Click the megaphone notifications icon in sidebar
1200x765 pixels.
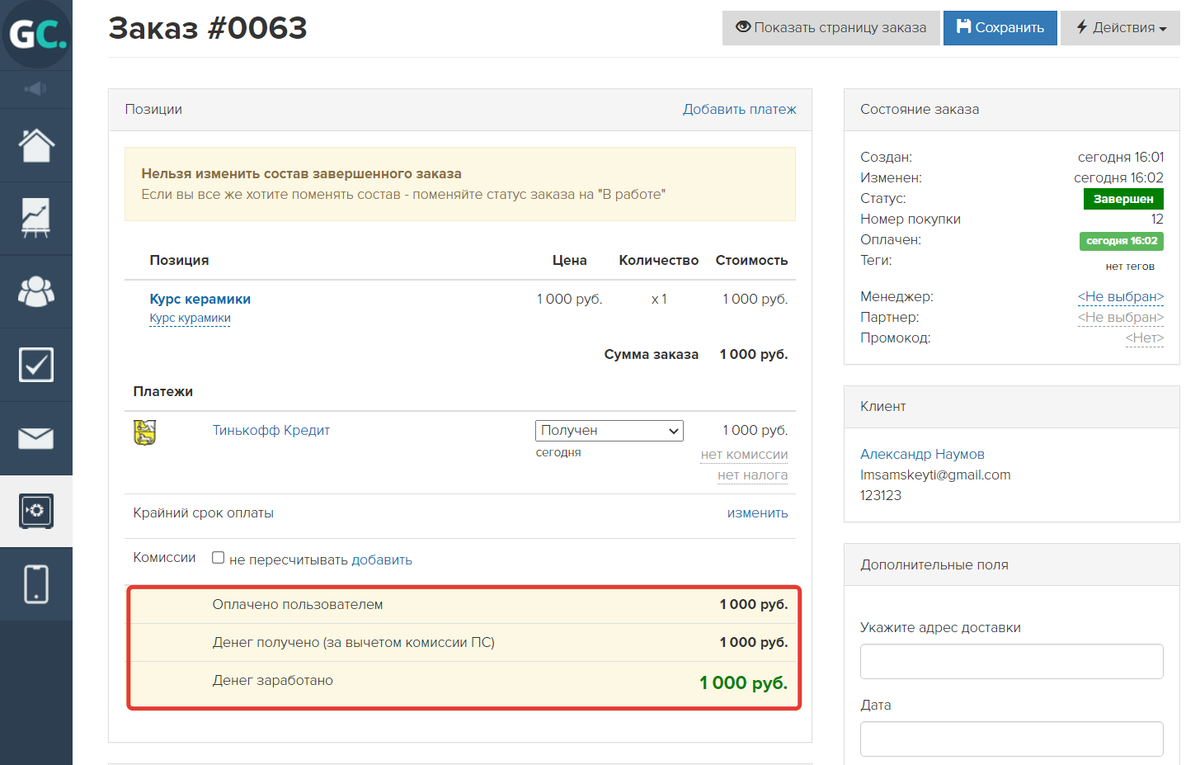(x=36, y=89)
